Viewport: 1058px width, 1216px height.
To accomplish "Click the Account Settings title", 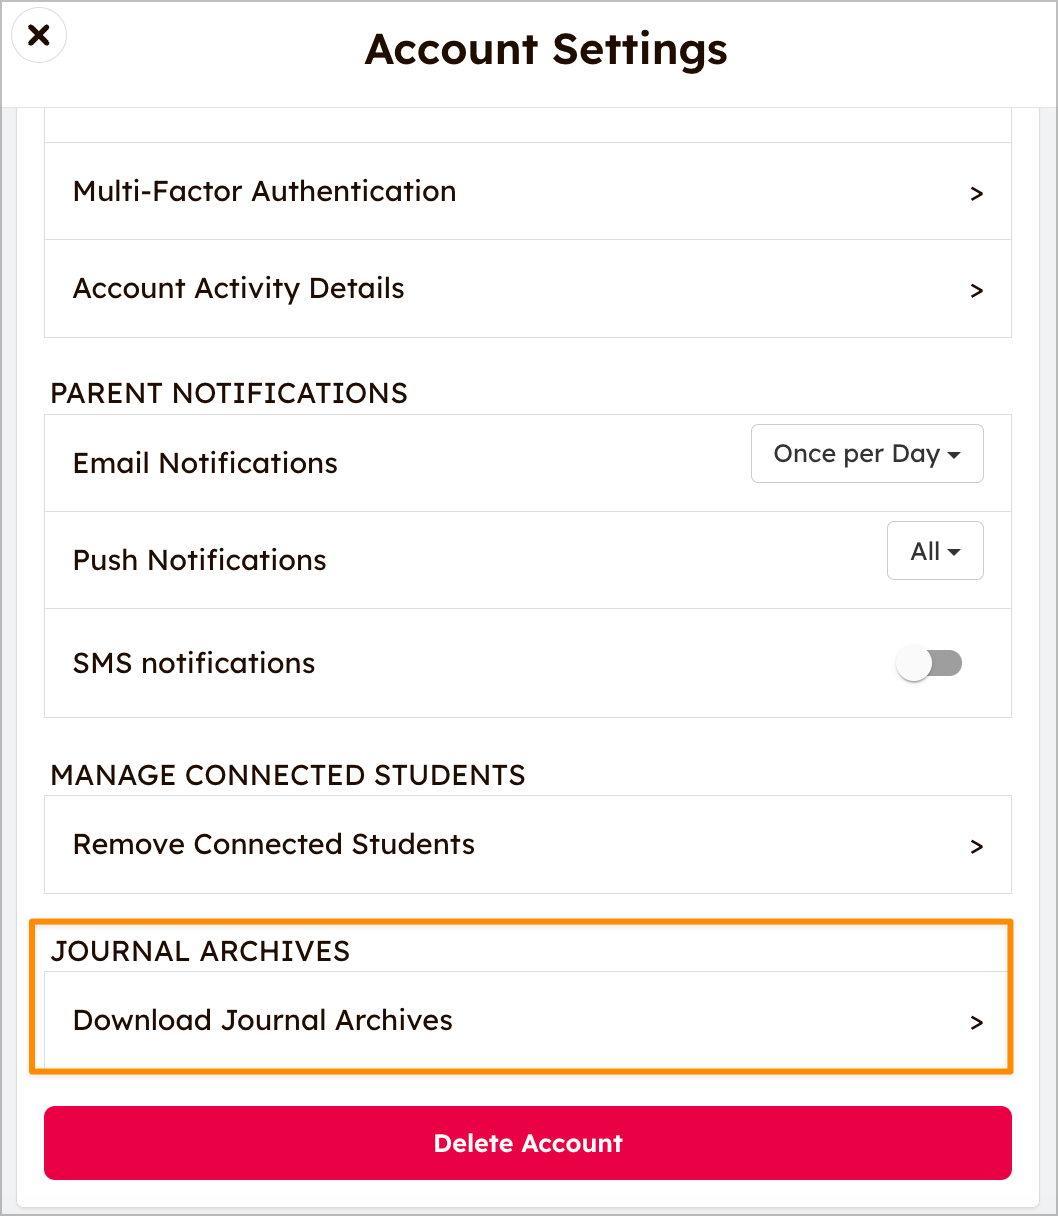I will tap(546, 49).
